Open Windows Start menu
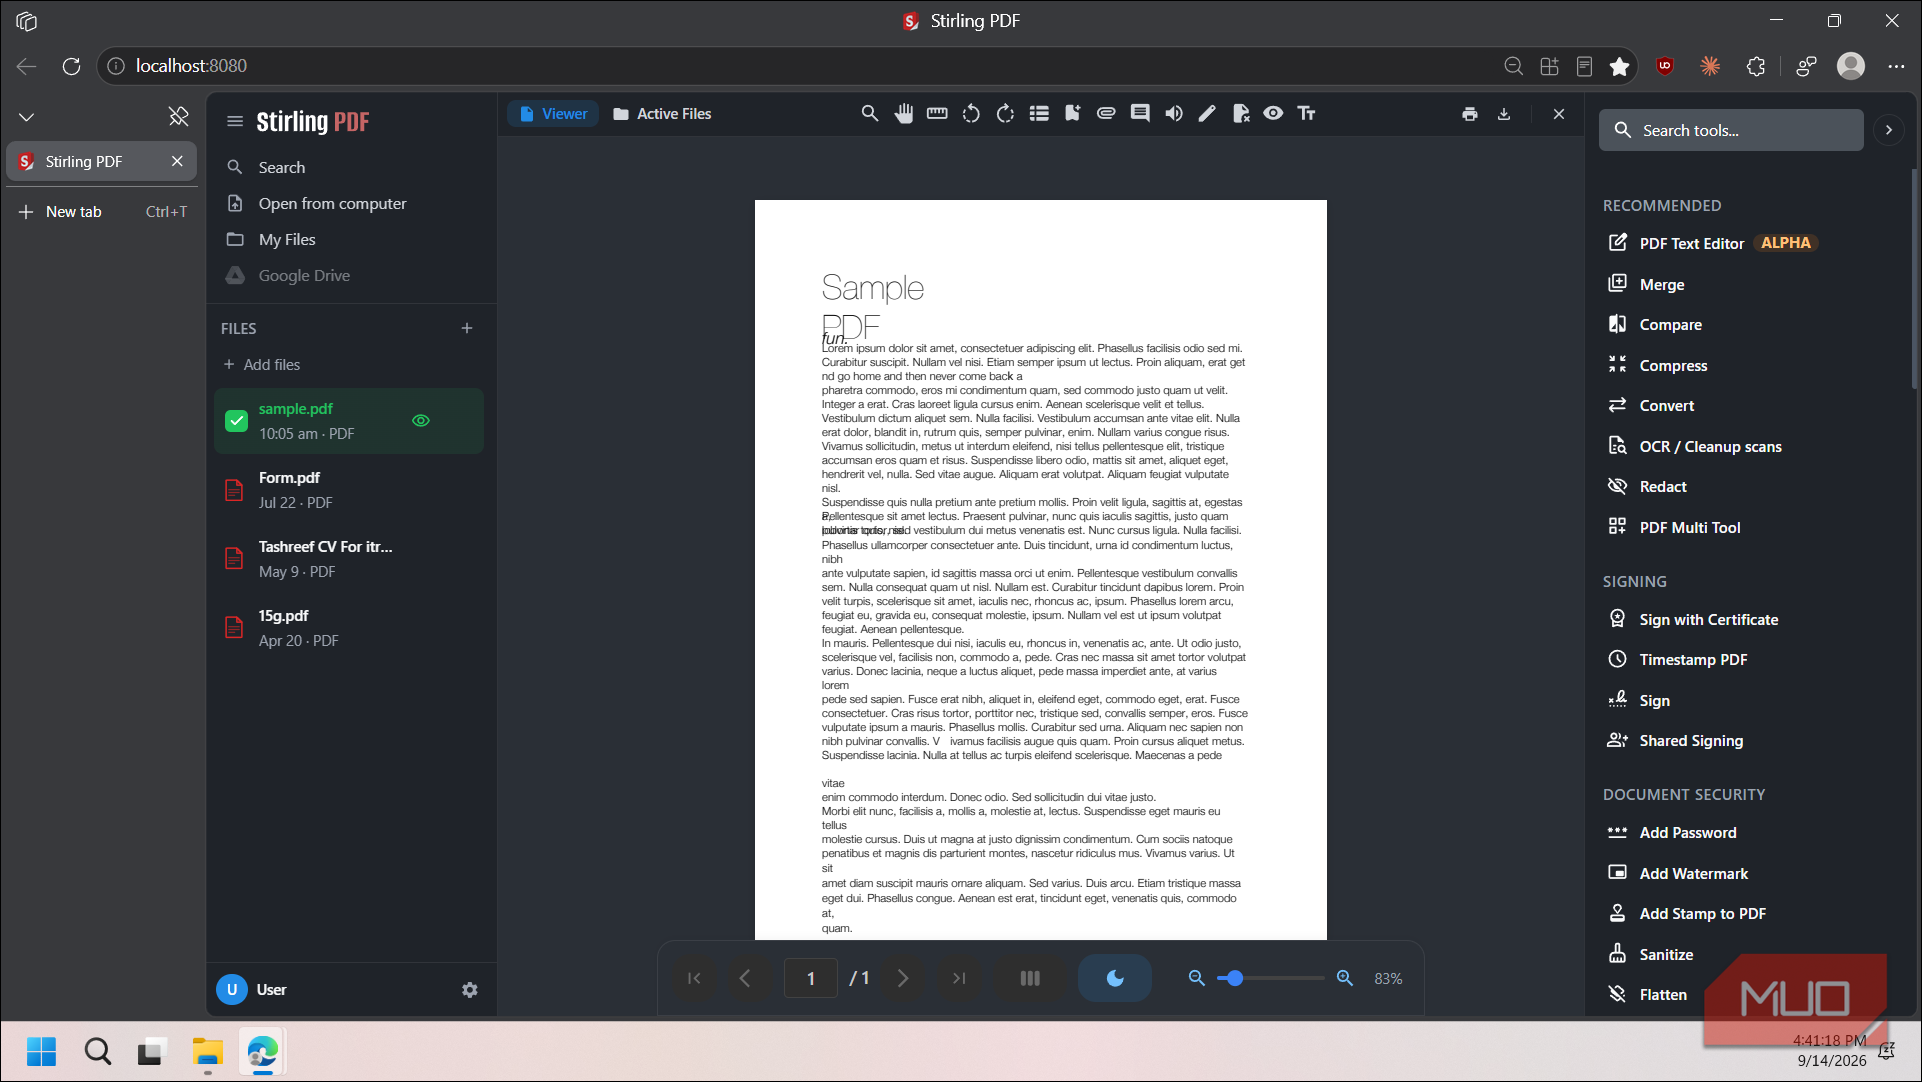 pos(41,1052)
